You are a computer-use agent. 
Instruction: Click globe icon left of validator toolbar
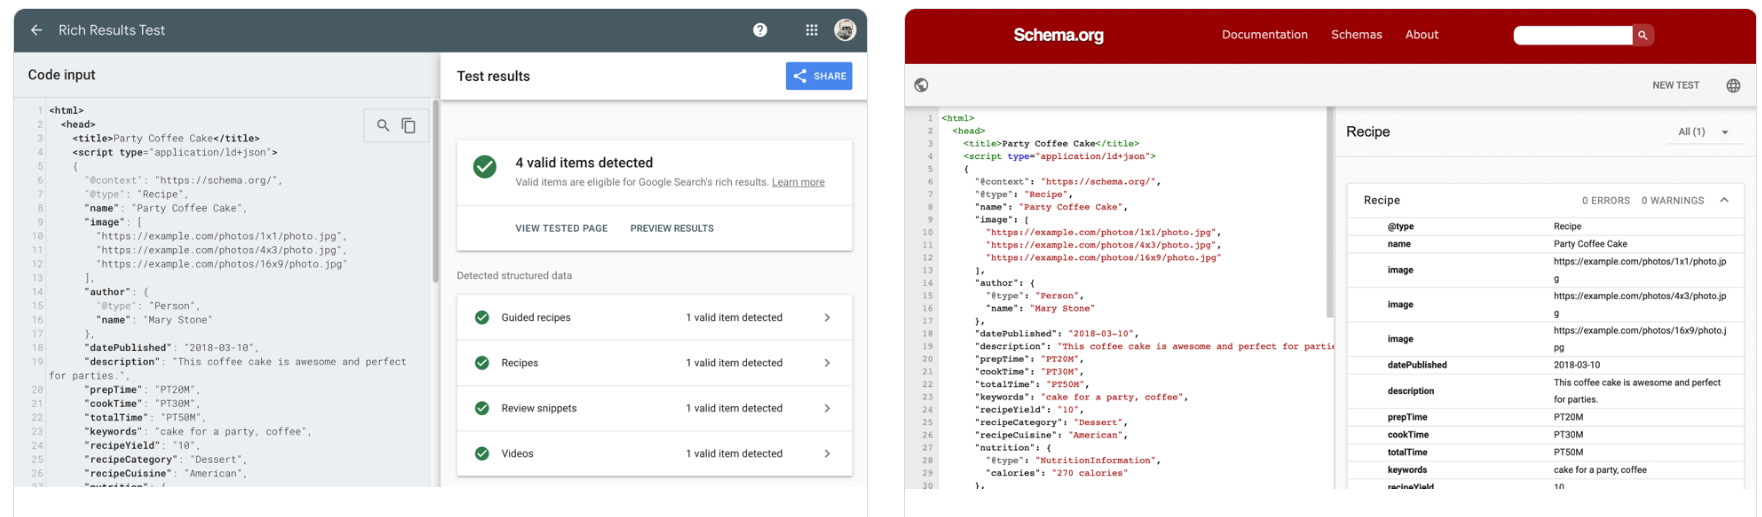tap(921, 85)
